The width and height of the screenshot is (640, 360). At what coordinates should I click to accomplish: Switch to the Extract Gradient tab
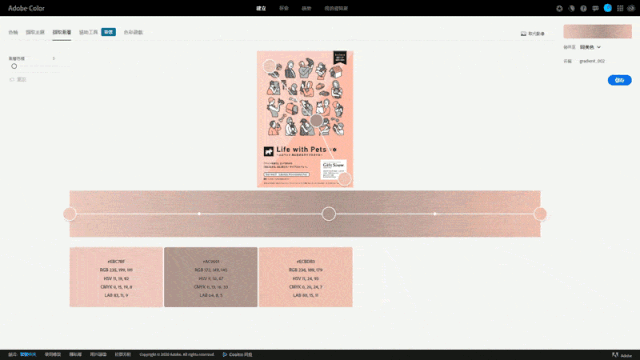[62, 32]
